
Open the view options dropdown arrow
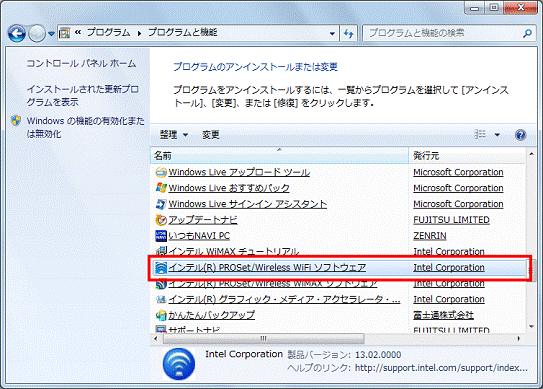[x=497, y=135]
